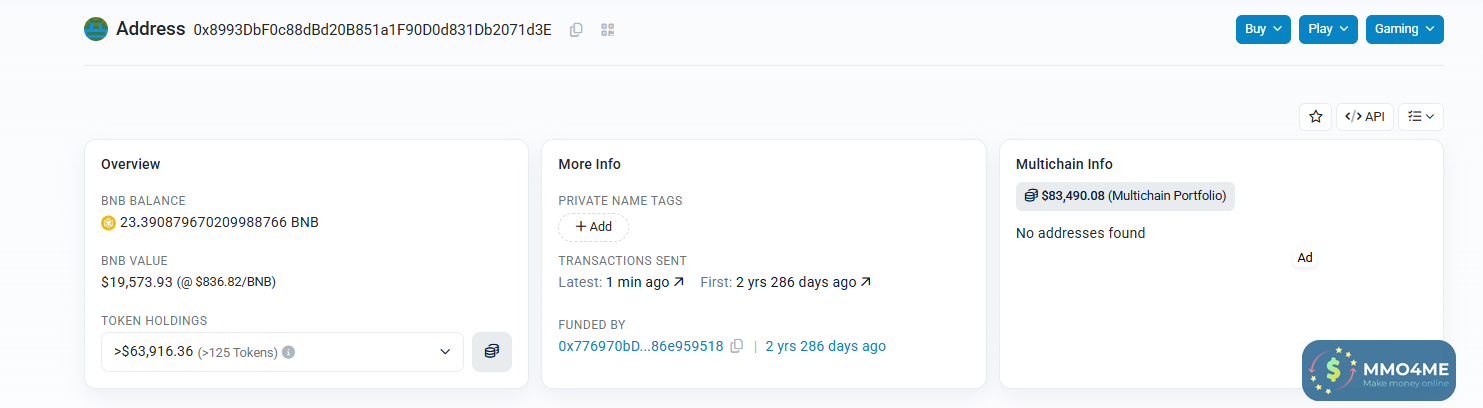Open latest transaction arrow link

(678, 282)
